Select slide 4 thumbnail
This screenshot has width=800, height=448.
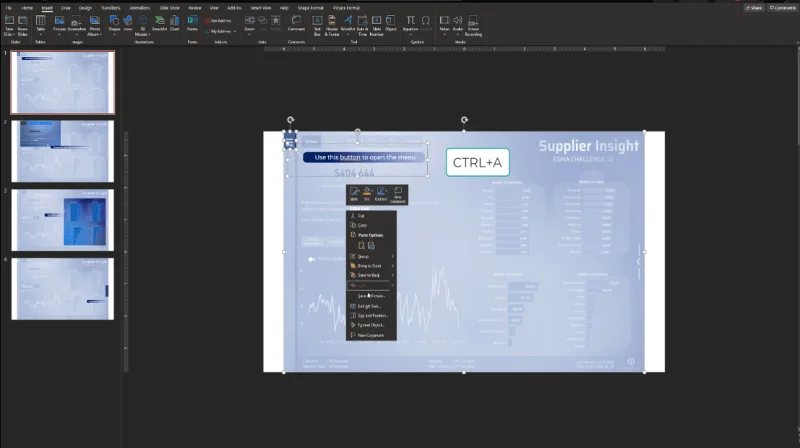click(x=63, y=289)
